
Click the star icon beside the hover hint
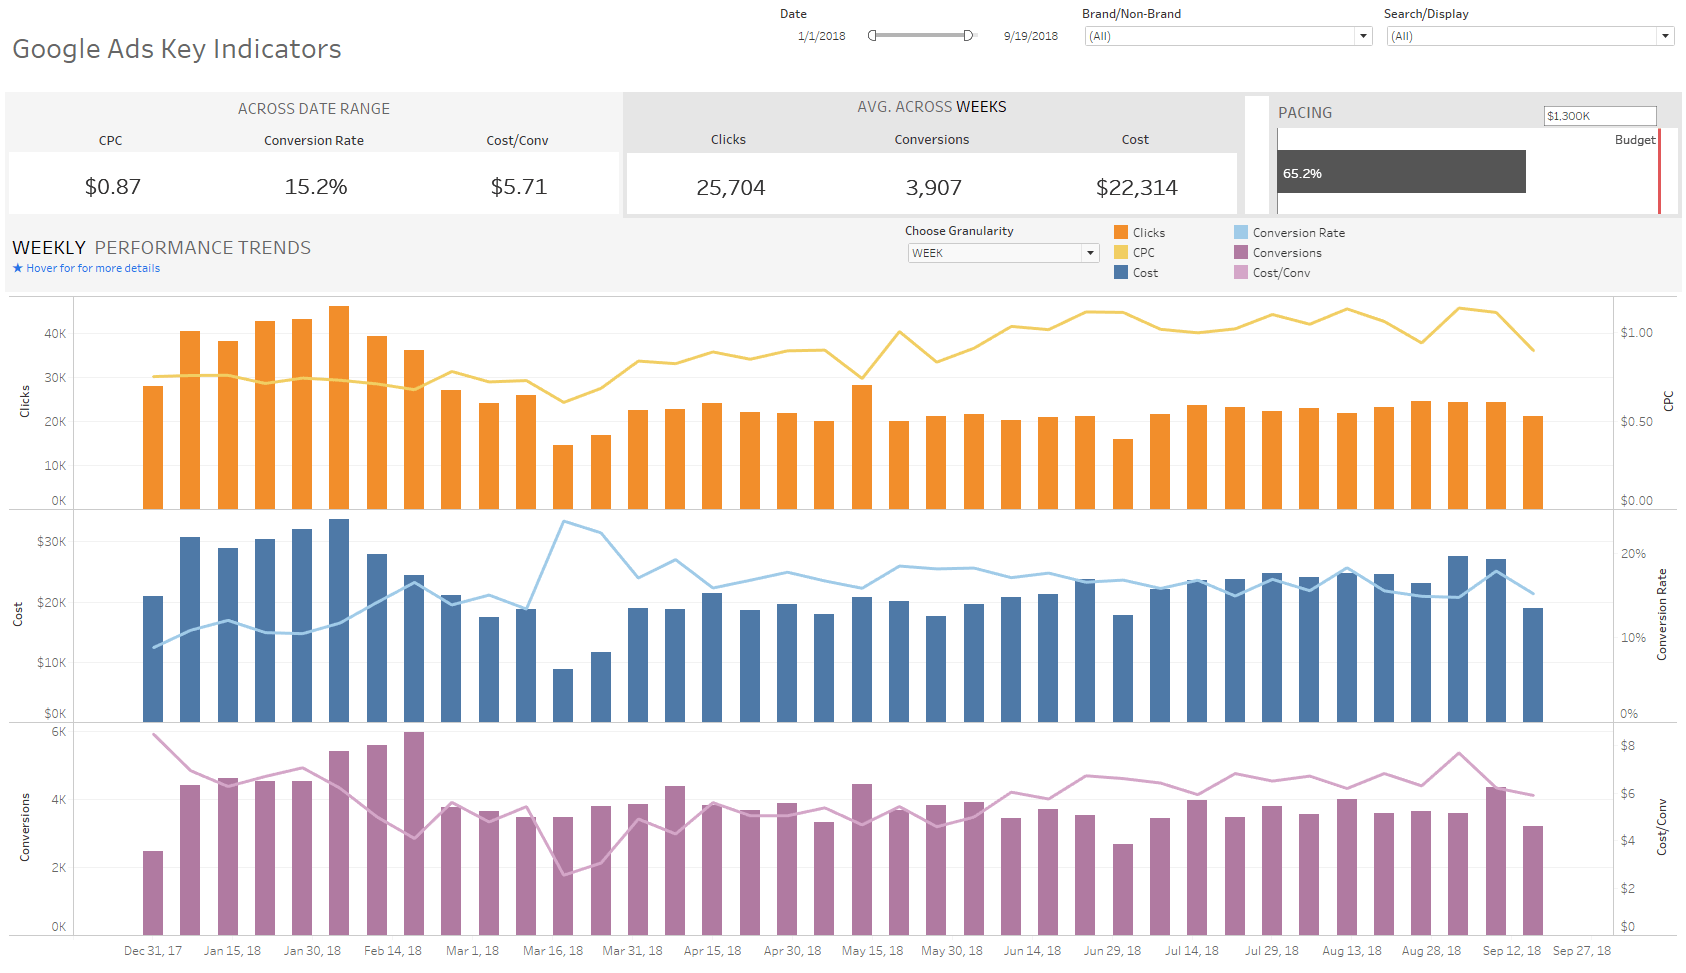18,268
